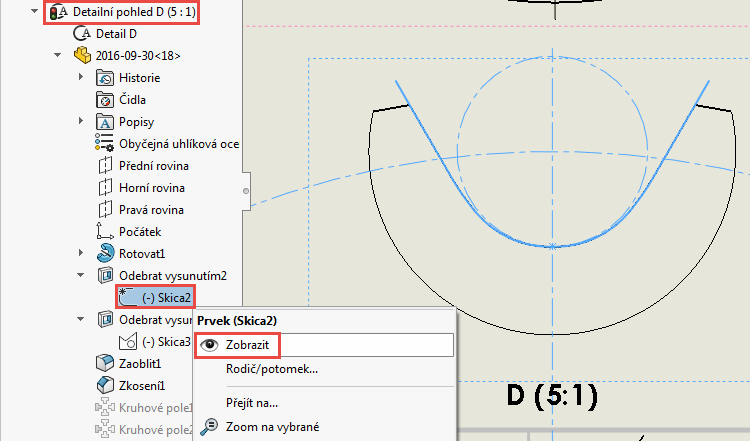Click the D (5:1) view label in drawing
Viewport: 750px width, 441px height.
coord(552,396)
